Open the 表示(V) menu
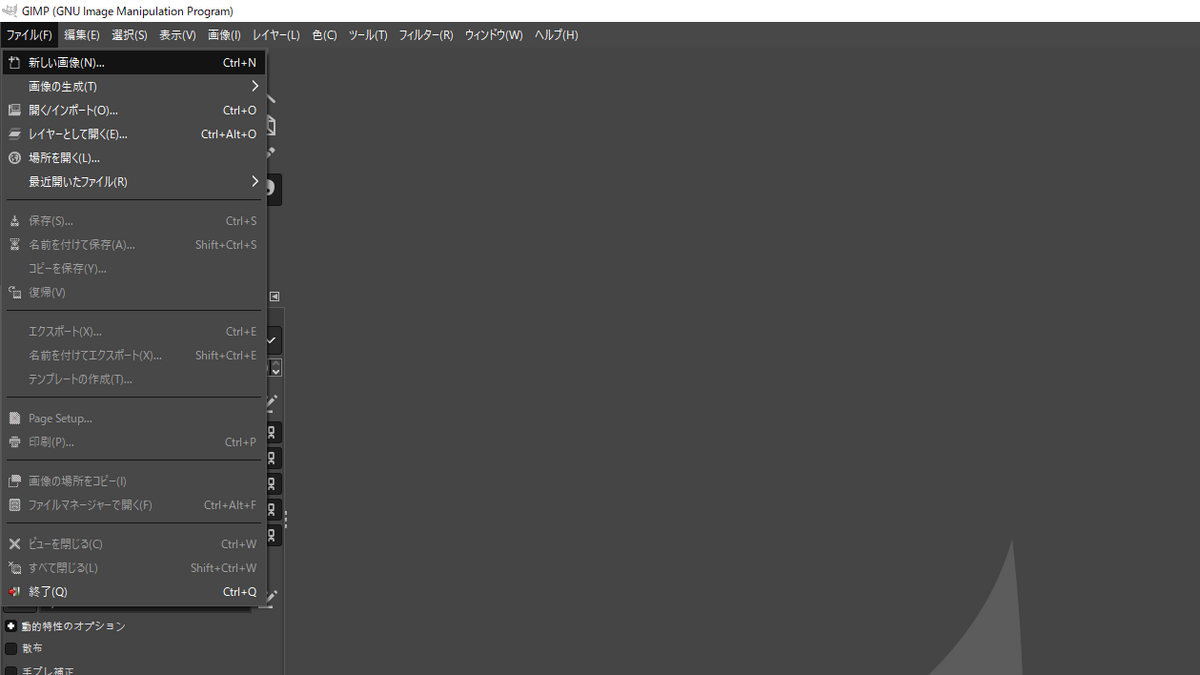The height and width of the screenshot is (675, 1200). pyautogui.click(x=177, y=35)
